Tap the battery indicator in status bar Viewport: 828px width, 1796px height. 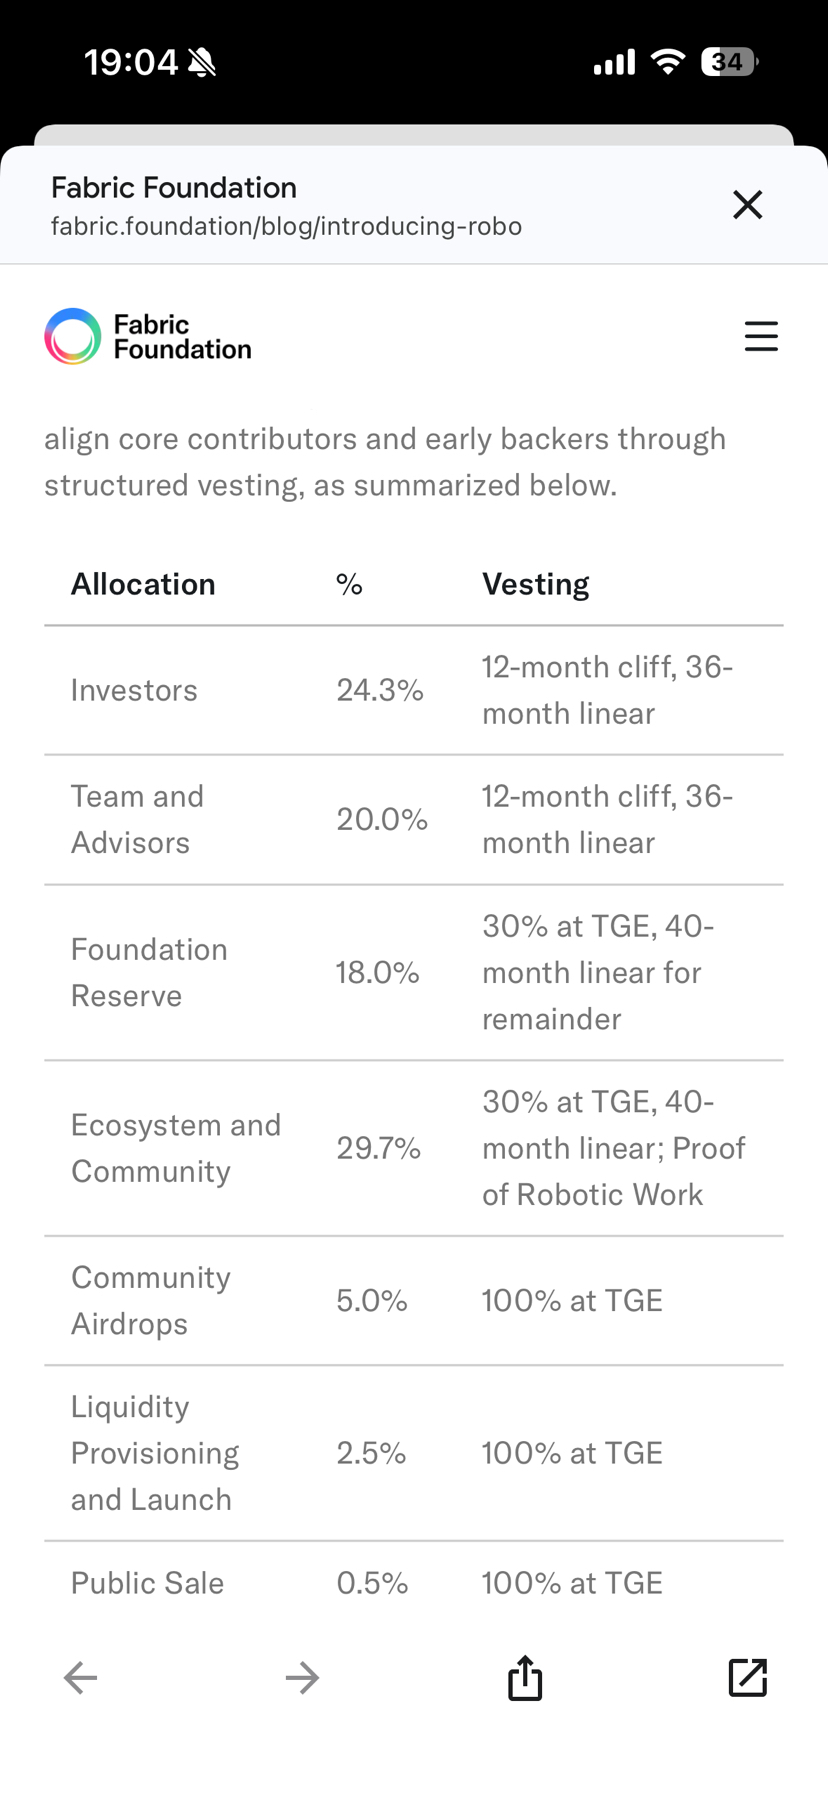point(728,62)
